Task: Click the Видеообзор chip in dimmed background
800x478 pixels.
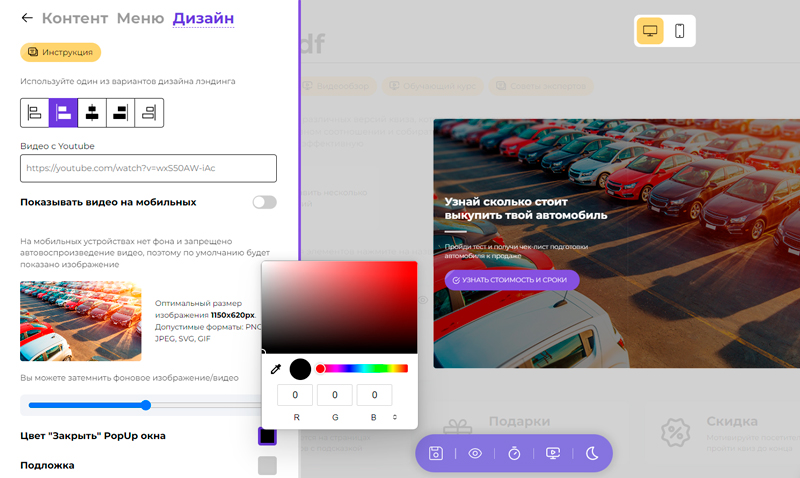Action: point(338,86)
